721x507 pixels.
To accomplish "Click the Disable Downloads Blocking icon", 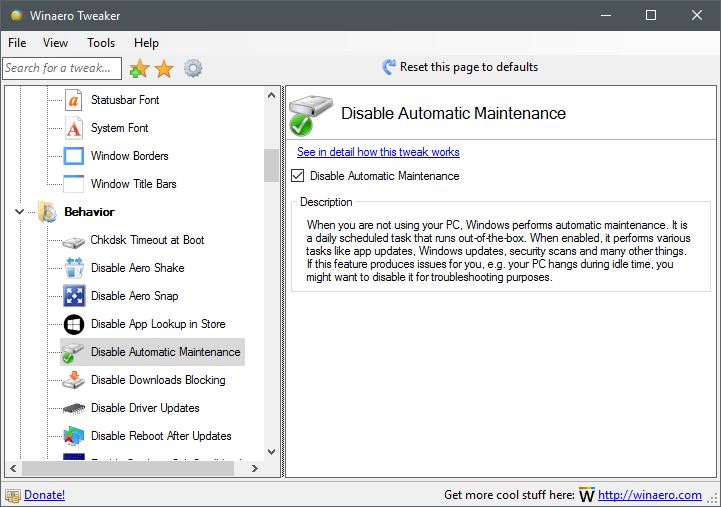I will 74,380.
